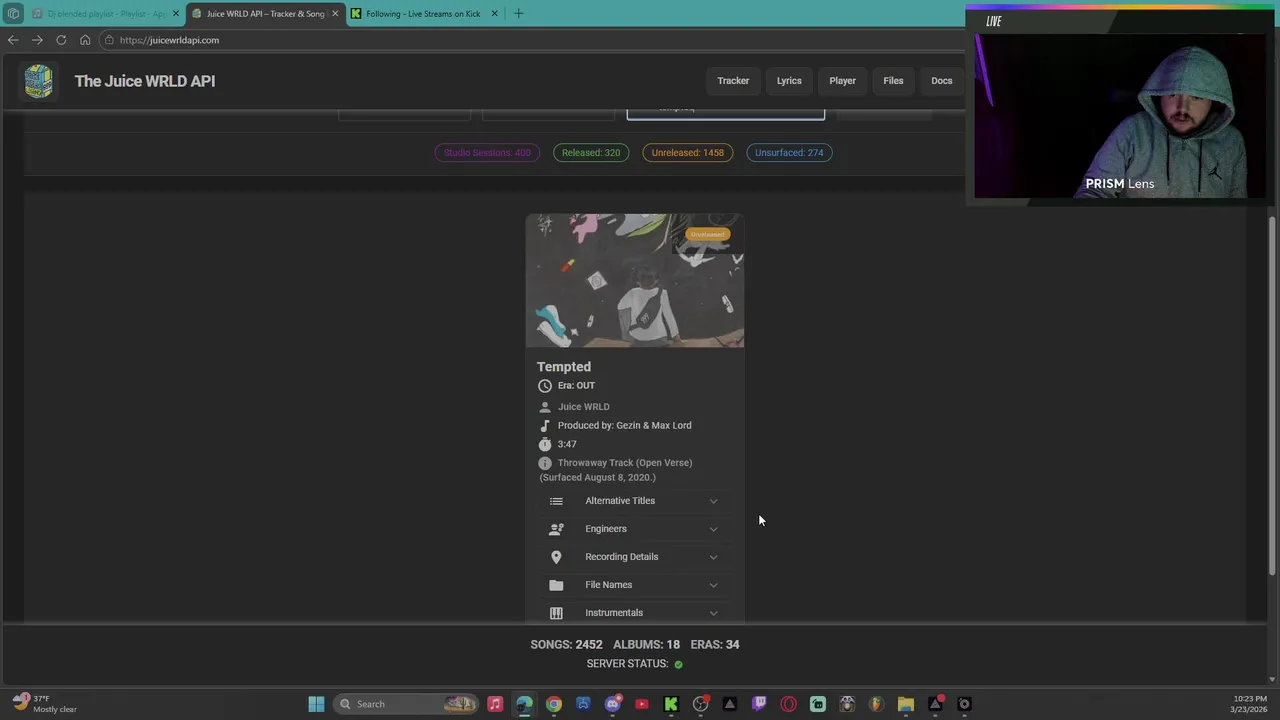Screen dimensions: 1280x720
Task: Click the taskbar clock showing 10:23 PM
Action: tap(1248, 704)
